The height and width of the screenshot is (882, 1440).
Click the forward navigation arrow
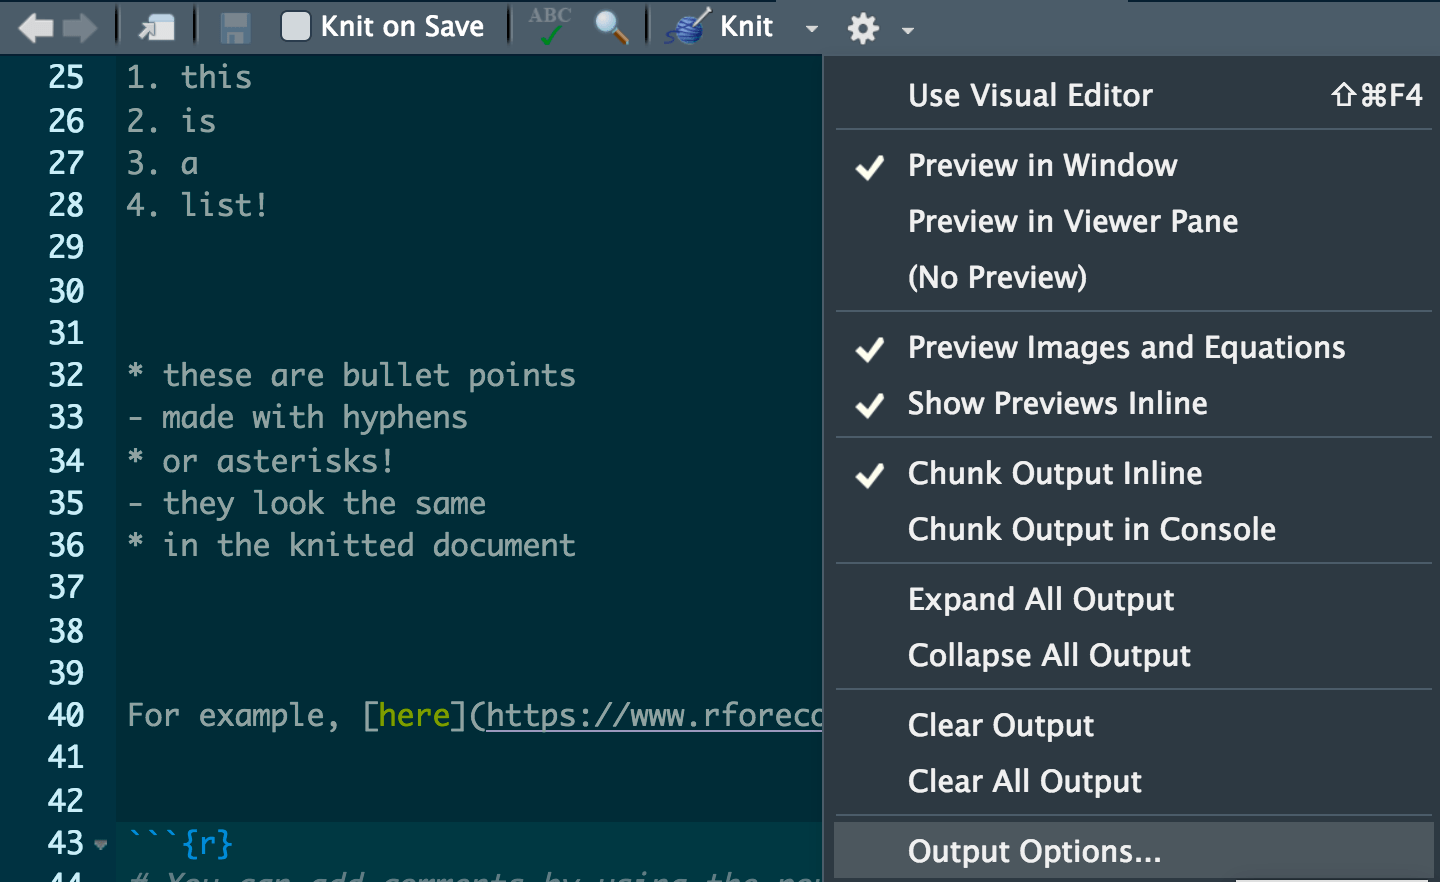(x=77, y=27)
